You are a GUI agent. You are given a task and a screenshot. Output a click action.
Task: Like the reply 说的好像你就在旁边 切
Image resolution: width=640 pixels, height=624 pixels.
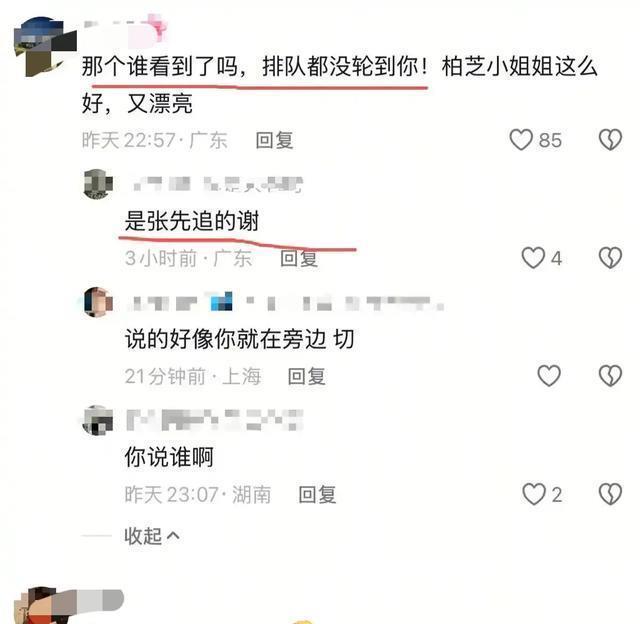point(549,375)
